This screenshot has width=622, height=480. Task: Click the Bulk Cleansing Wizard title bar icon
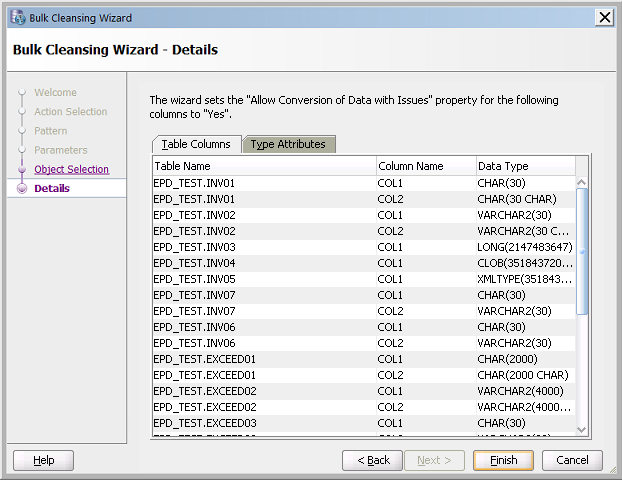[17, 17]
